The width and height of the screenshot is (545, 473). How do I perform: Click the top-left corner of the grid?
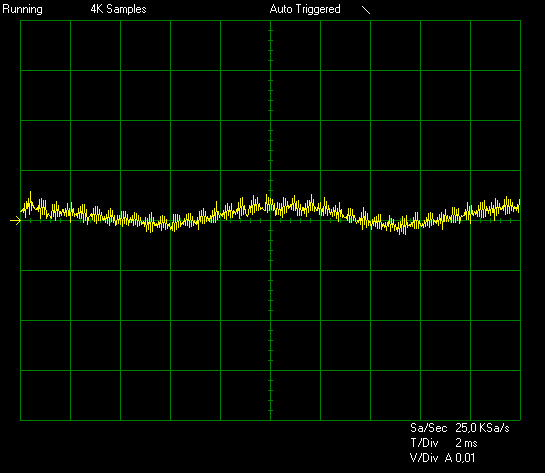click(21, 21)
